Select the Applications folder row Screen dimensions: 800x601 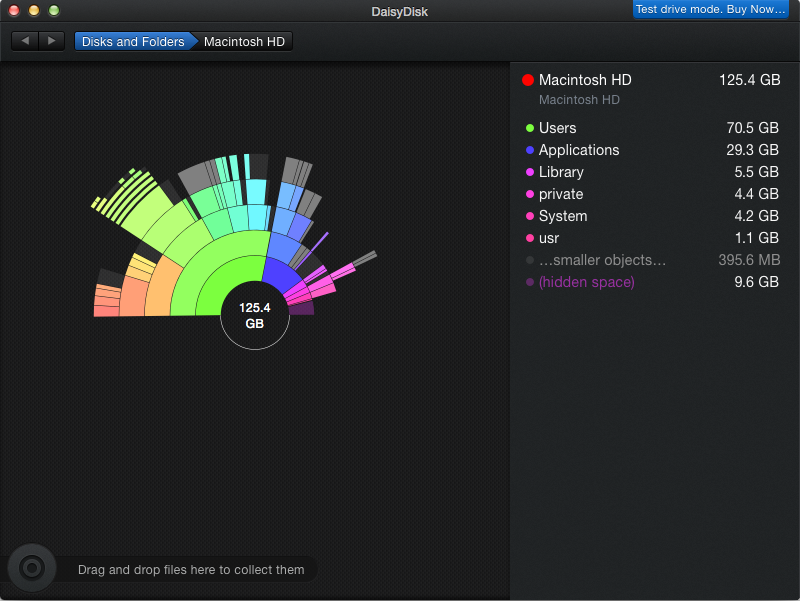tap(653, 150)
